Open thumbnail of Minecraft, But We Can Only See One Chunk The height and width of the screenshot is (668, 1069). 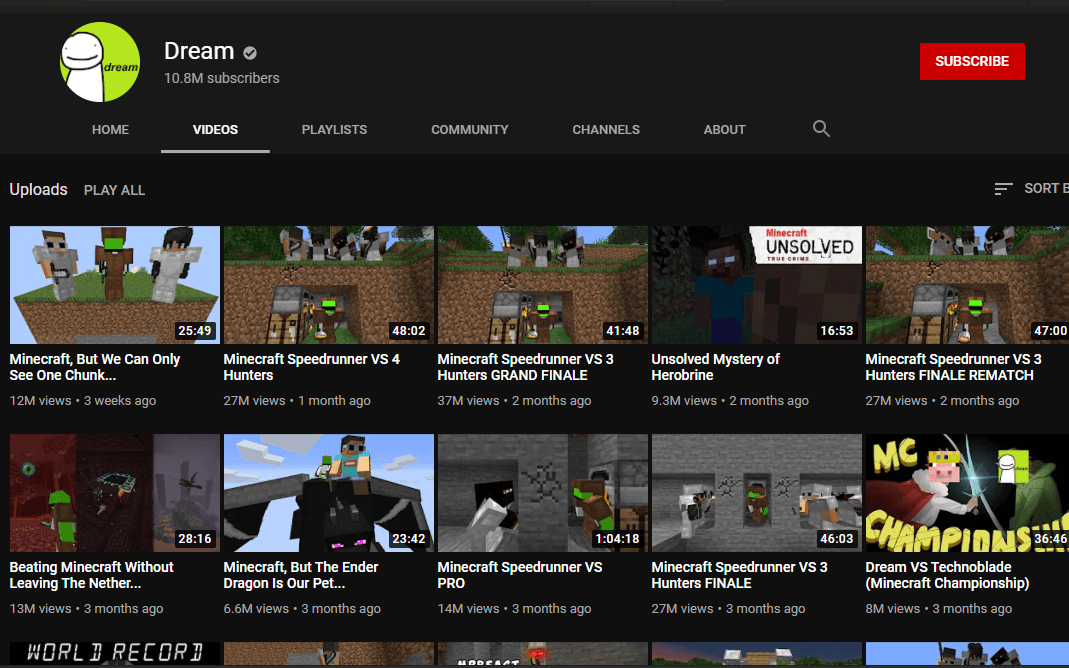115,285
